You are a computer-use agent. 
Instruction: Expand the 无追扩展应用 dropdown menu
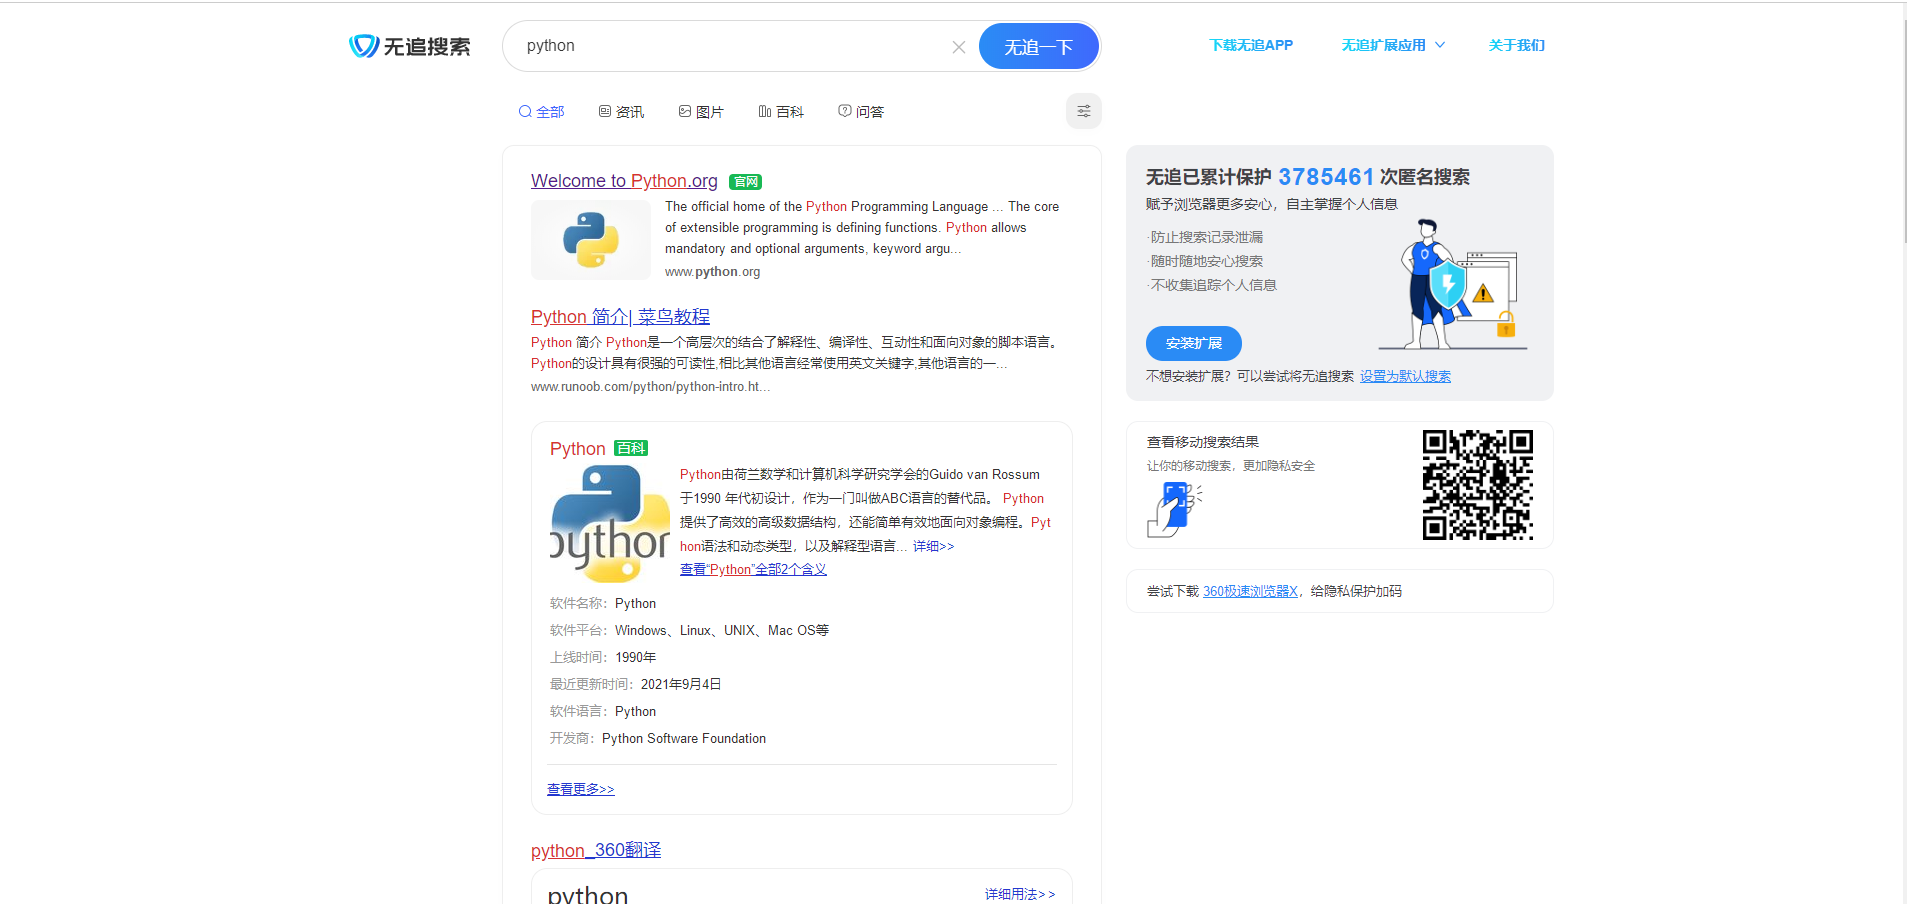1392,45
